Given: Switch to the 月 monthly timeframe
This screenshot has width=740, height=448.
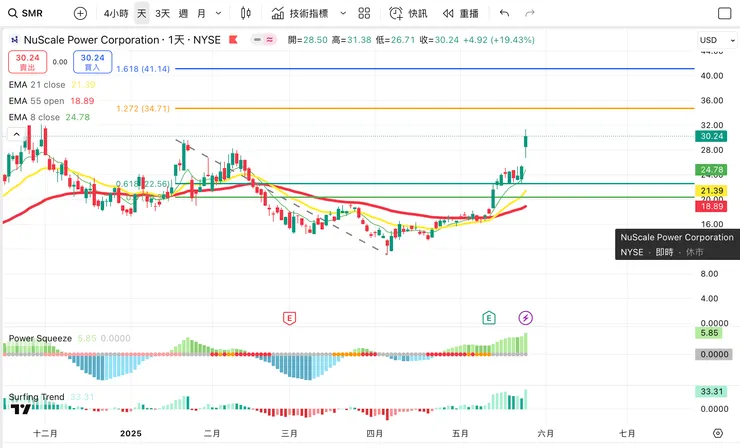Looking at the screenshot, I should (201, 13).
